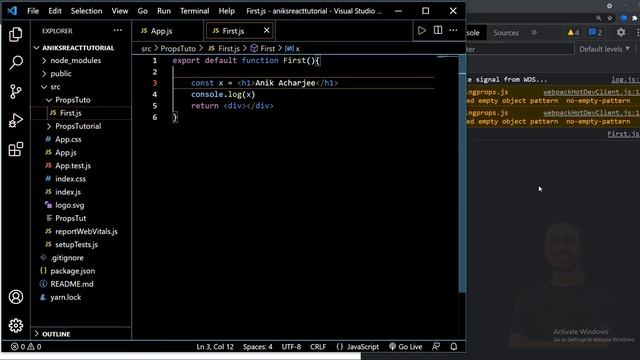Open index.css from the explorer
The width and height of the screenshot is (640, 360).
[x=70, y=179]
